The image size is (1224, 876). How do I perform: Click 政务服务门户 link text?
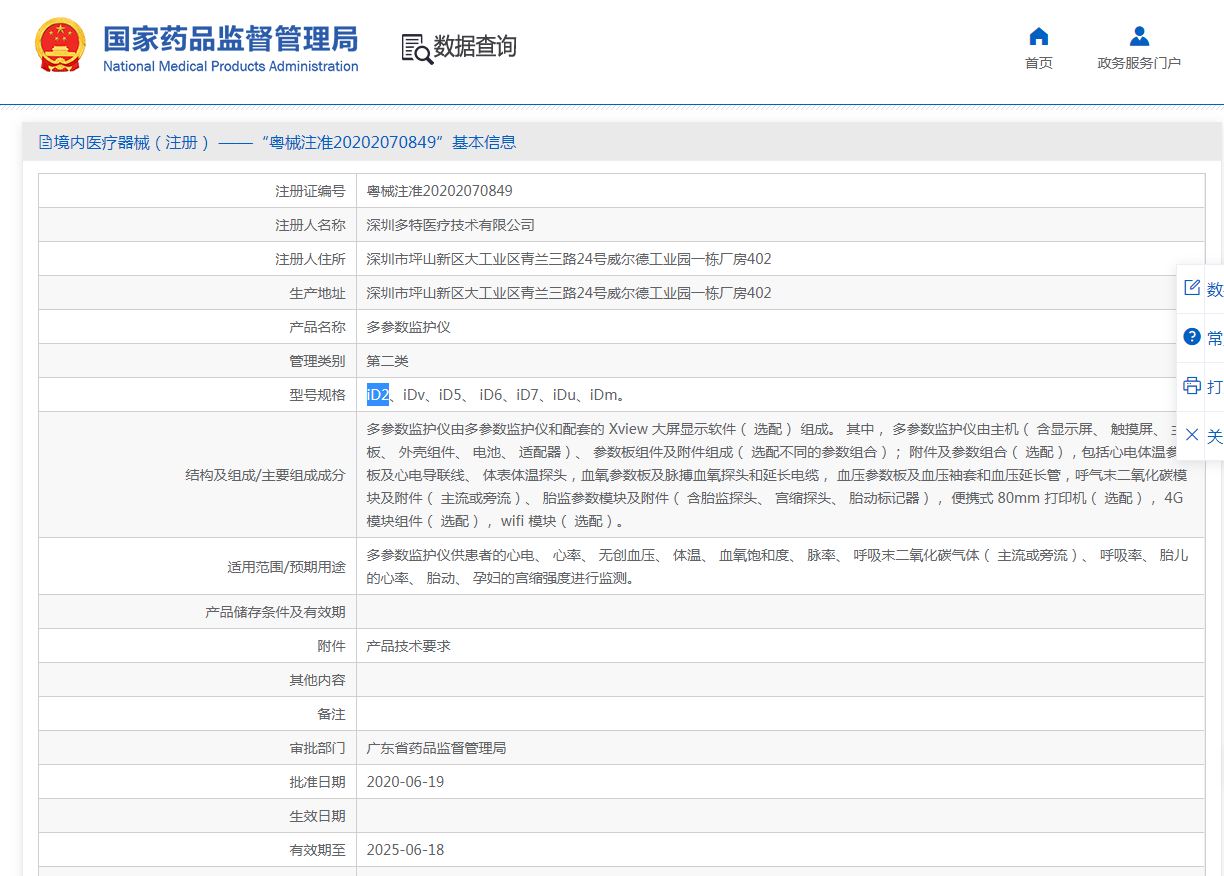1139,63
